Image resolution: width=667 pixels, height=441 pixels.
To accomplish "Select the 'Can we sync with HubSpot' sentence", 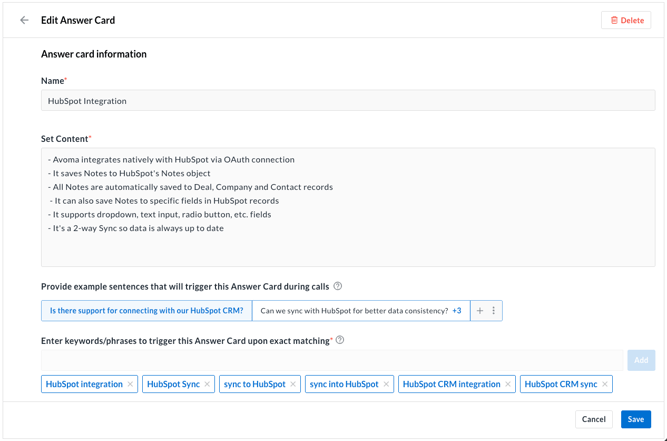I will click(x=353, y=311).
